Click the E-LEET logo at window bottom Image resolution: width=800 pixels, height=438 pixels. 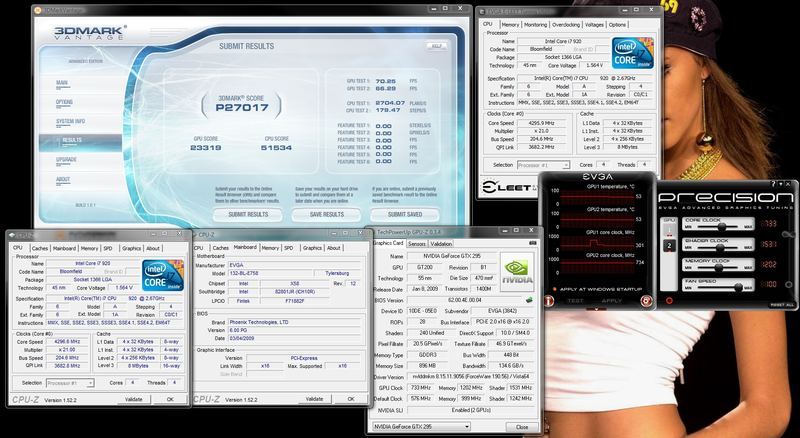(508, 187)
